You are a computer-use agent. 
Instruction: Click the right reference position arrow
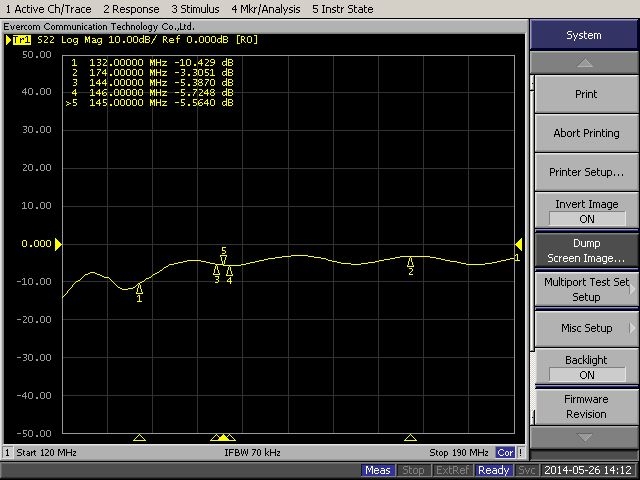[x=518, y=244]
